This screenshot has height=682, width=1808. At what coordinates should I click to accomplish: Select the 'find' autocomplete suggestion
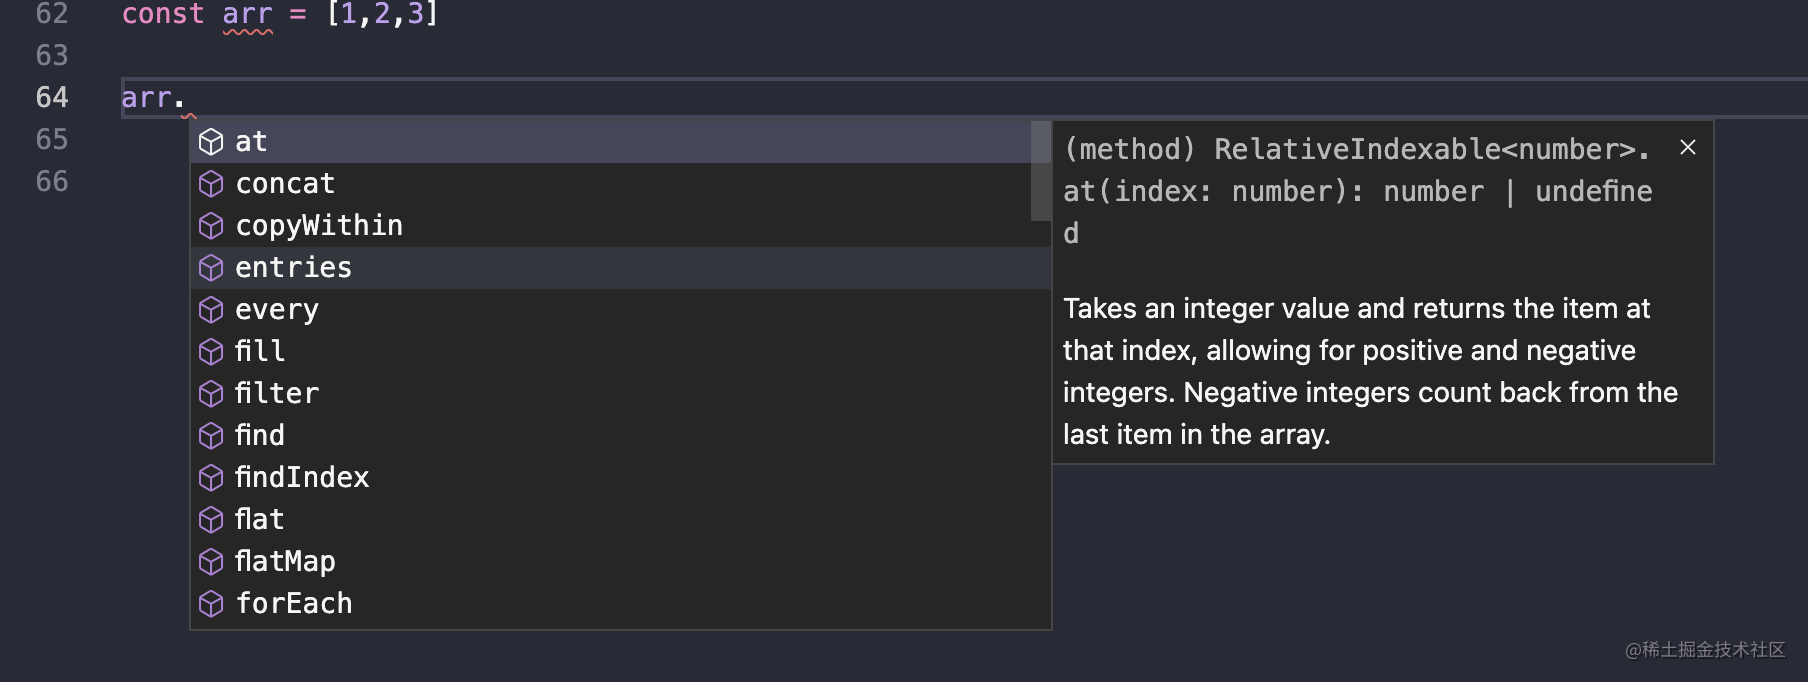(x=260, y=436)
